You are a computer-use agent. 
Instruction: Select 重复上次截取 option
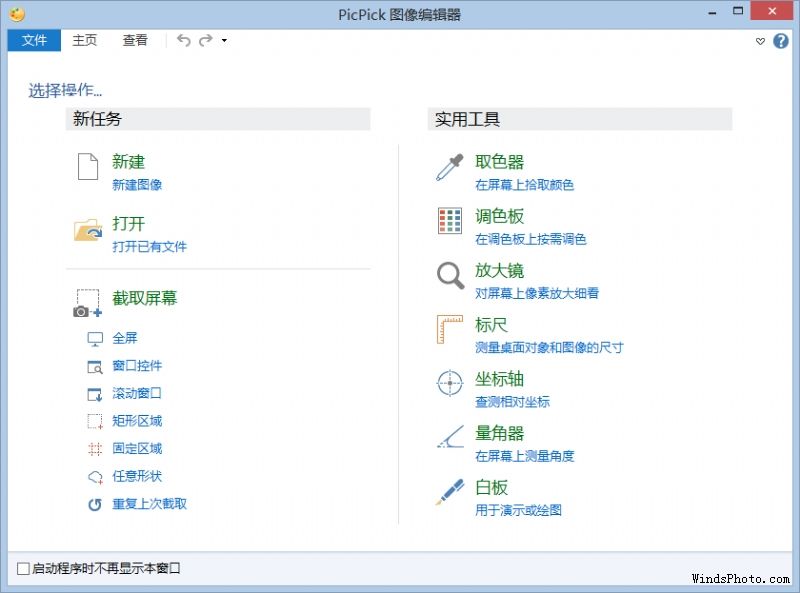tap(149, 504)
